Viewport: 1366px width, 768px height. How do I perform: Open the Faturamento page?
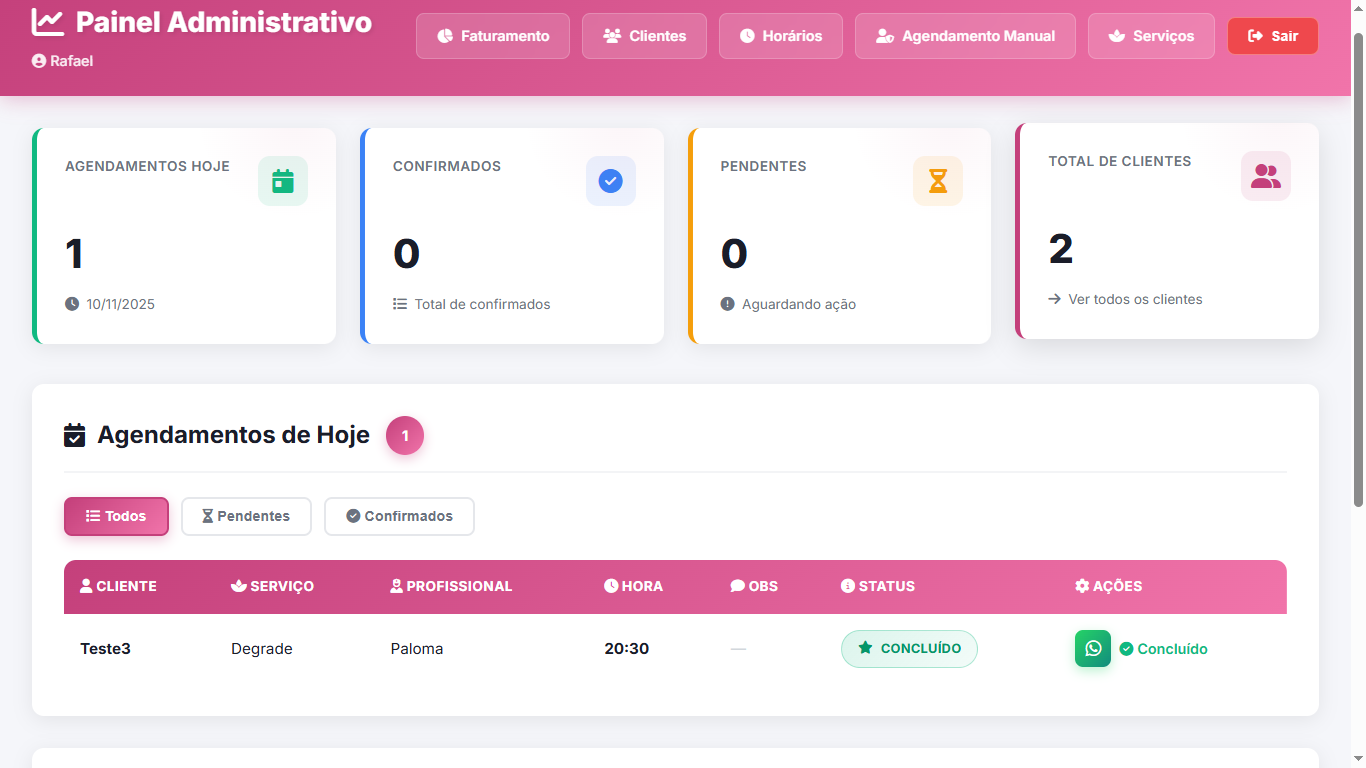pos(493,36)
